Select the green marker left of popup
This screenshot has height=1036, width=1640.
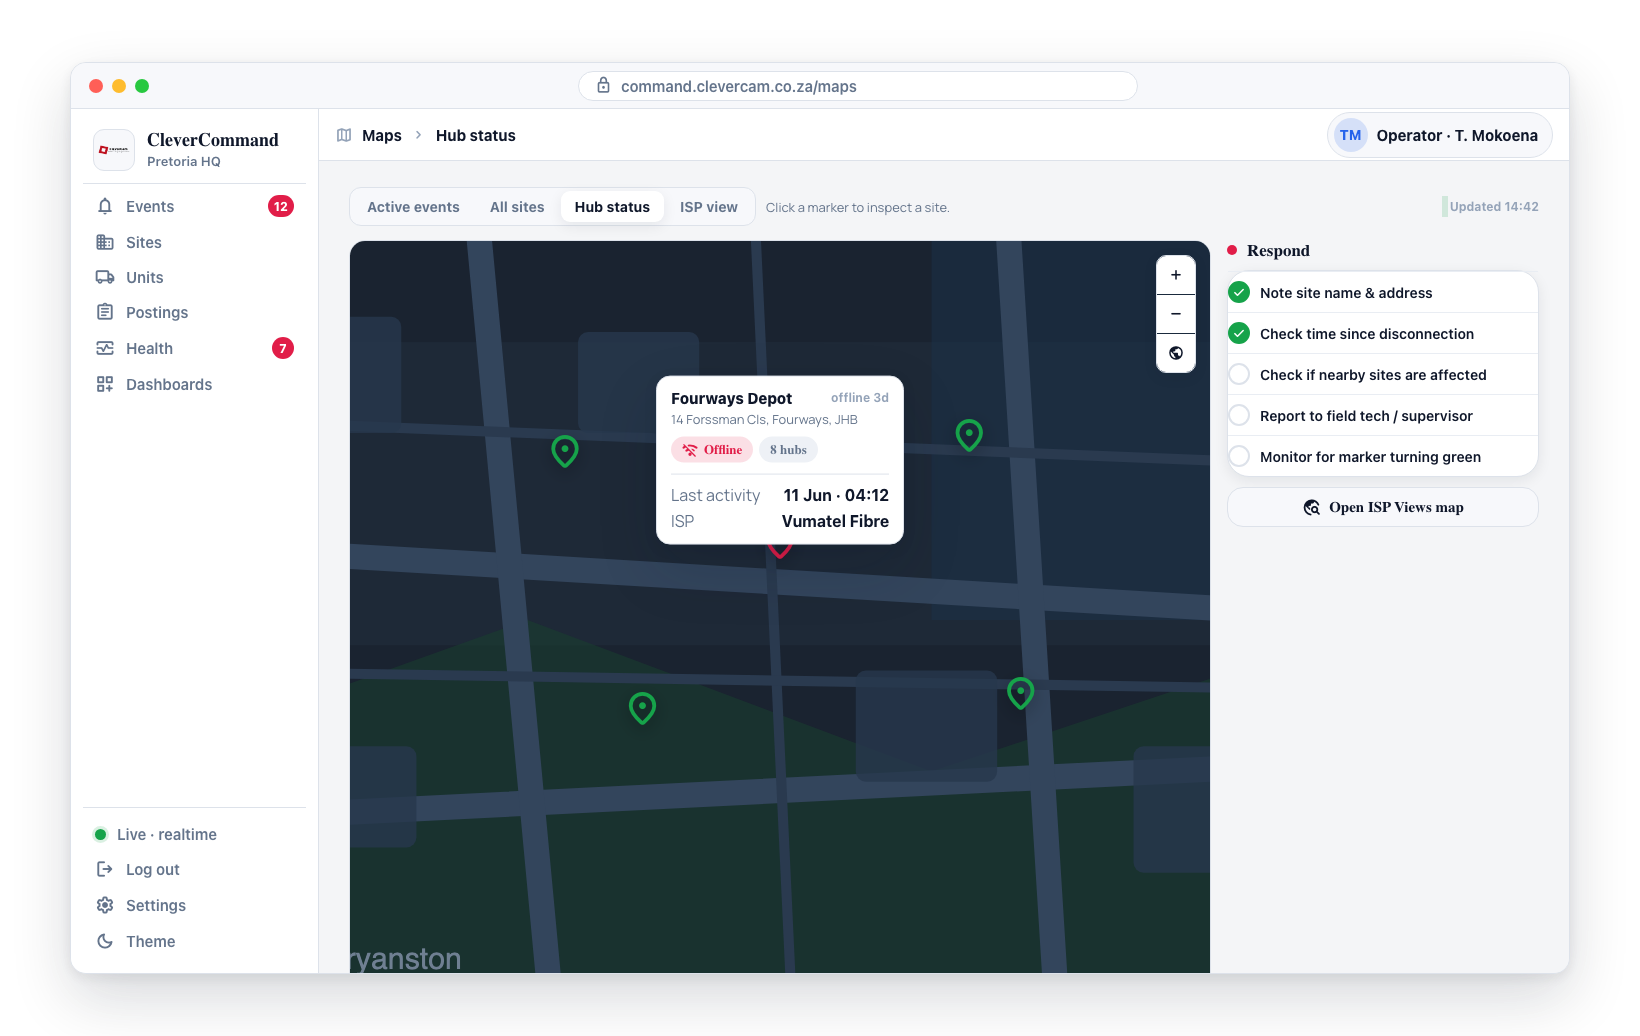pos(565,451)
